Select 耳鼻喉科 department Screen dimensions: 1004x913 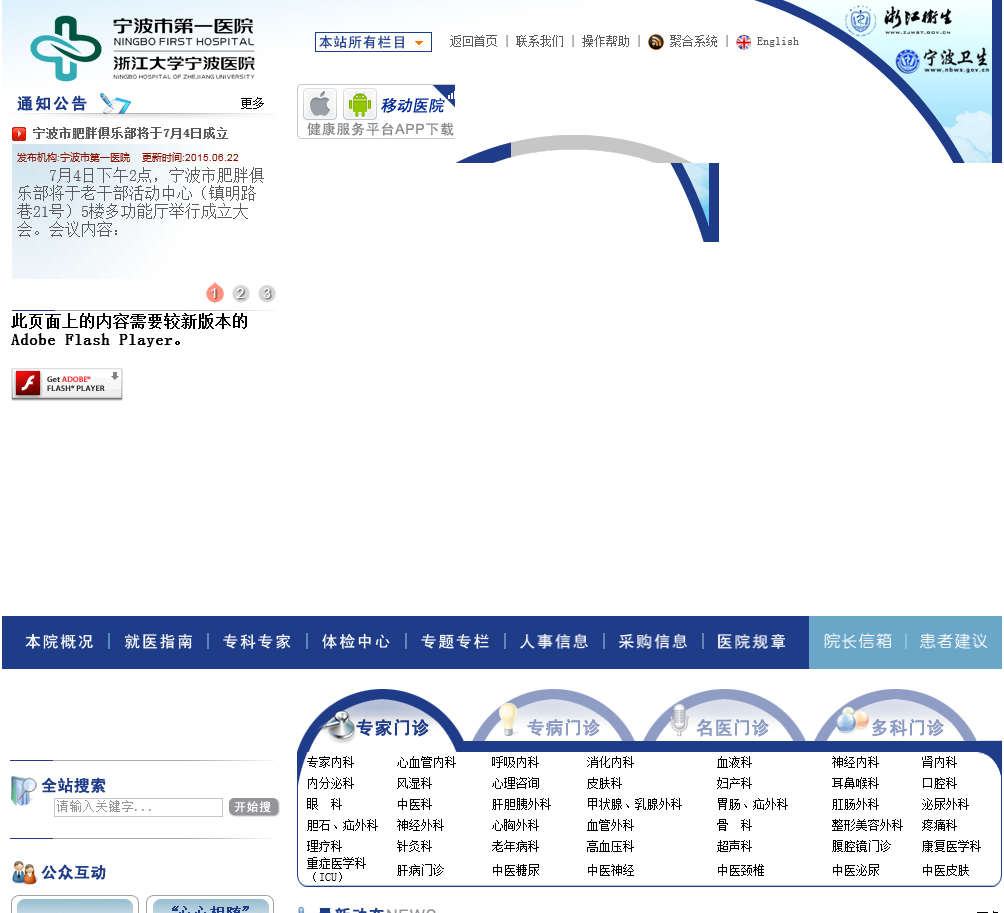855,784
